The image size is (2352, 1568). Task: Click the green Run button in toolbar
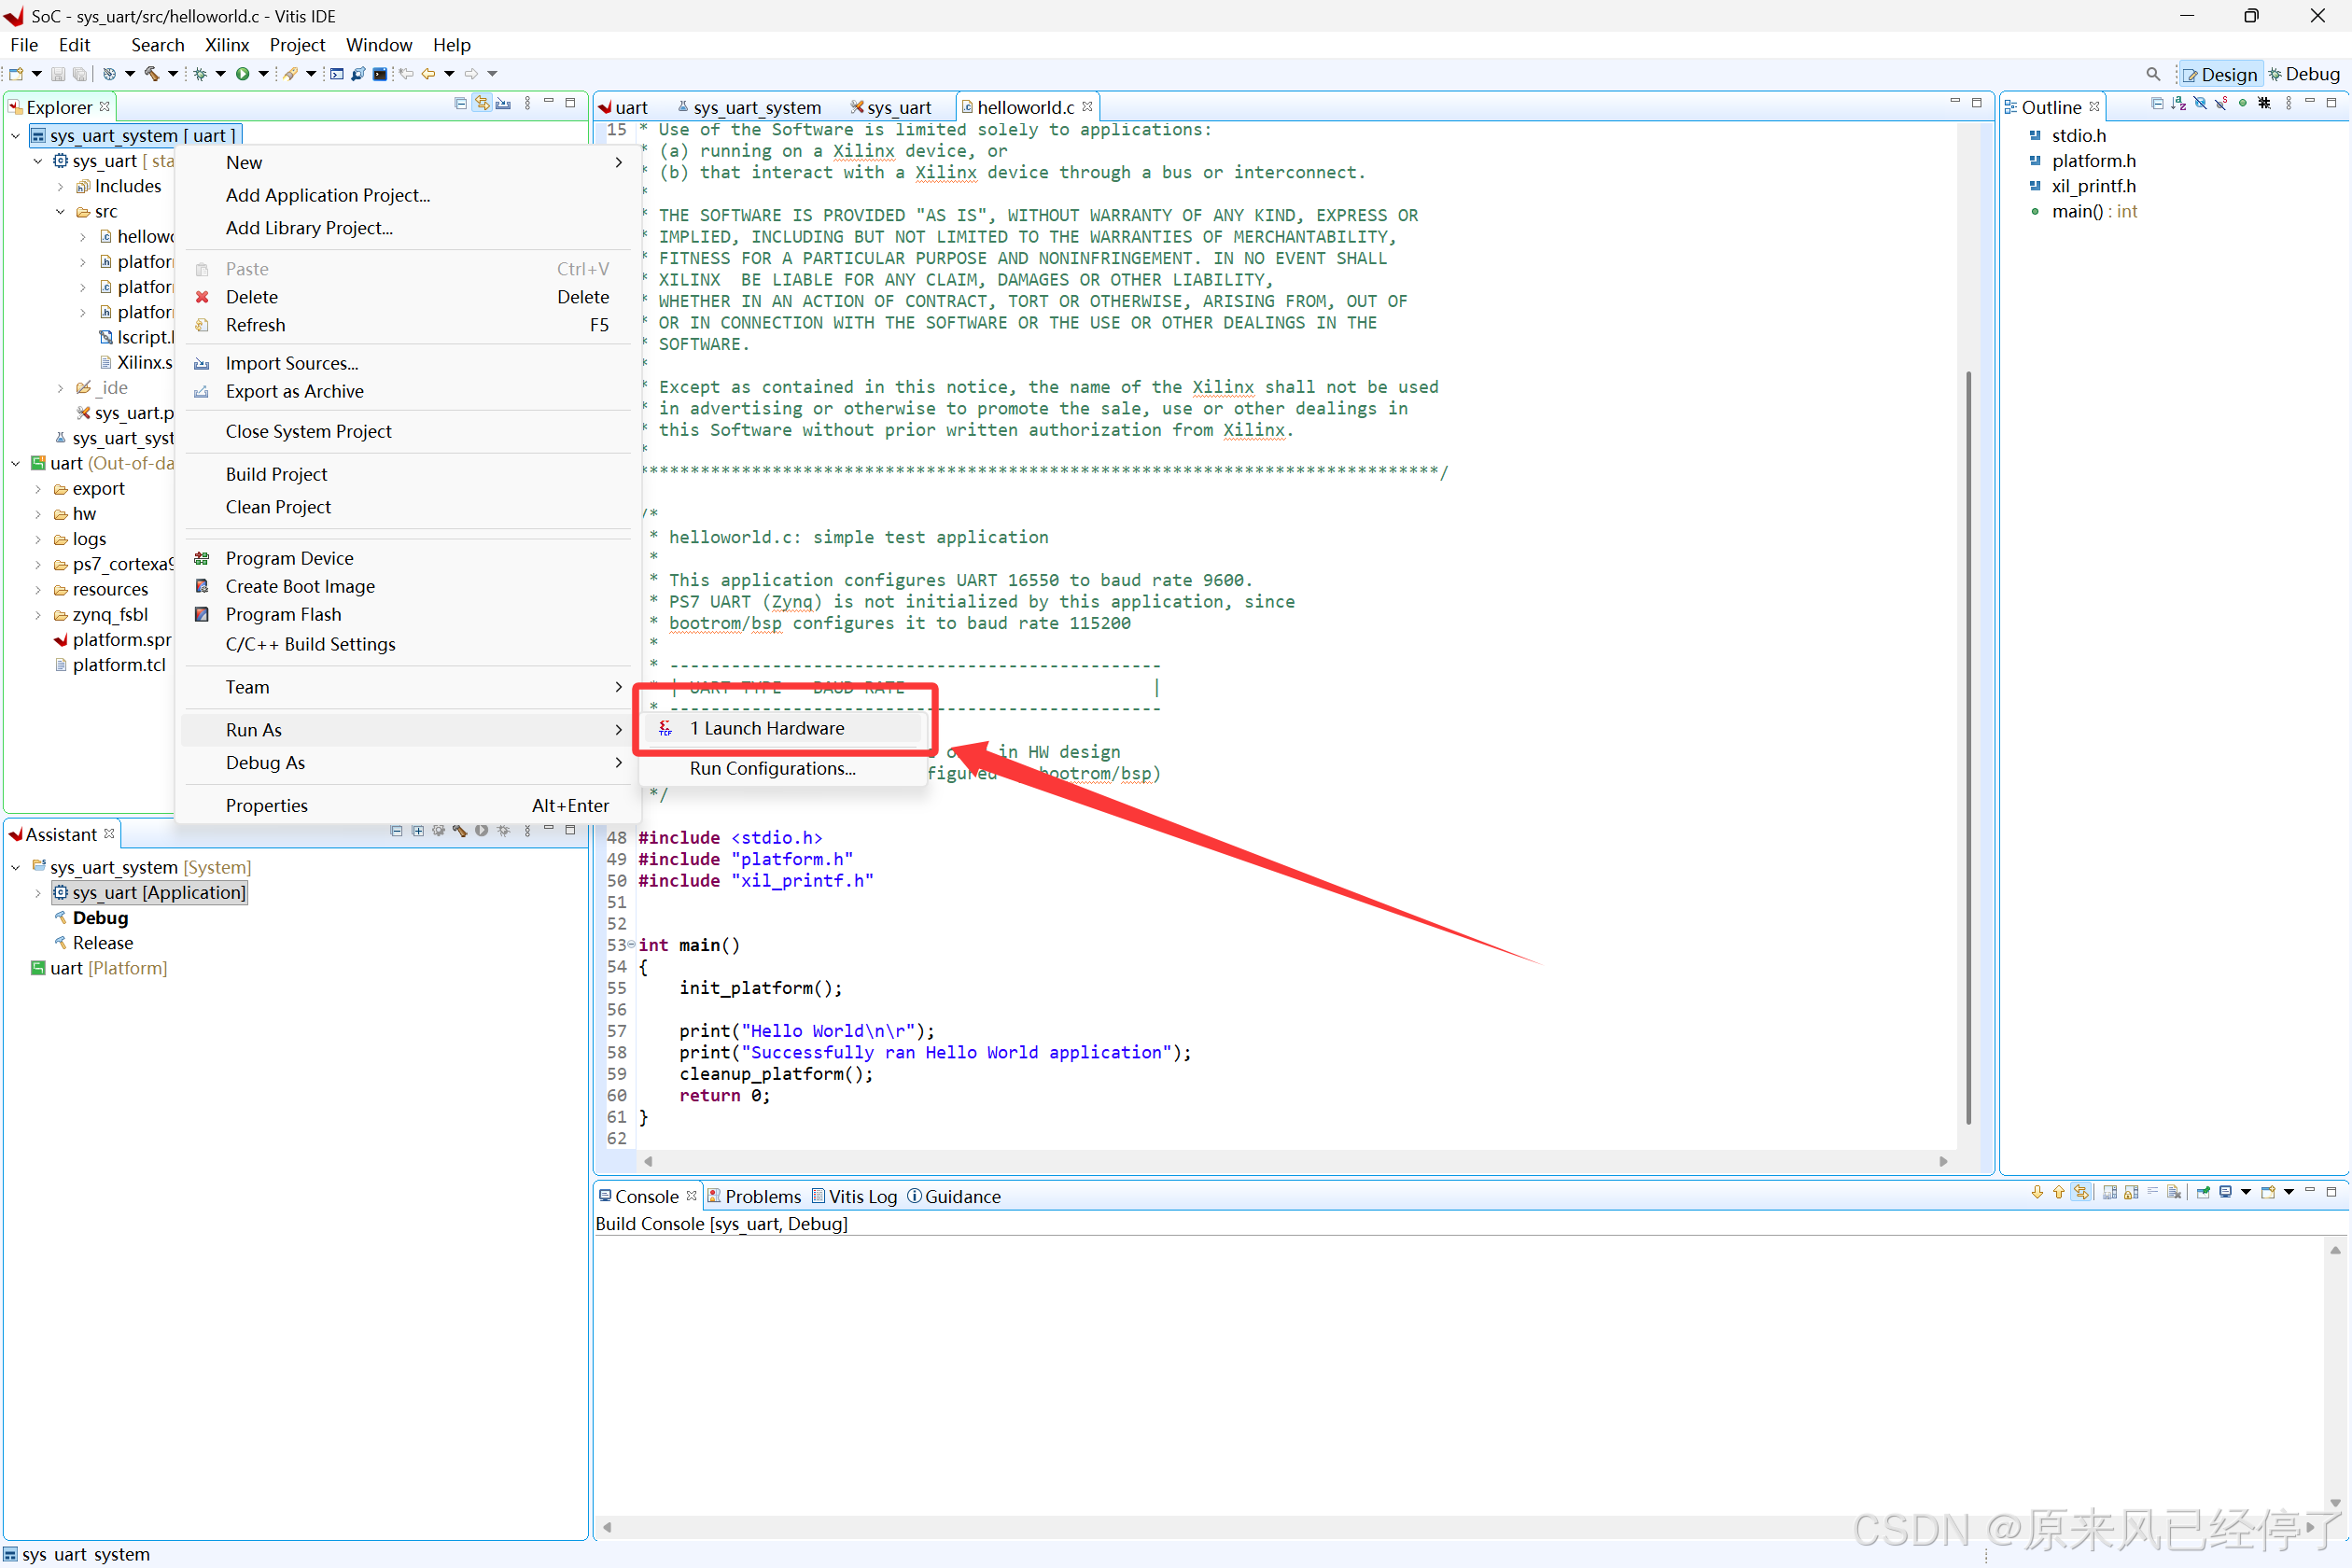pyautogui.click(x=242, y=74)
